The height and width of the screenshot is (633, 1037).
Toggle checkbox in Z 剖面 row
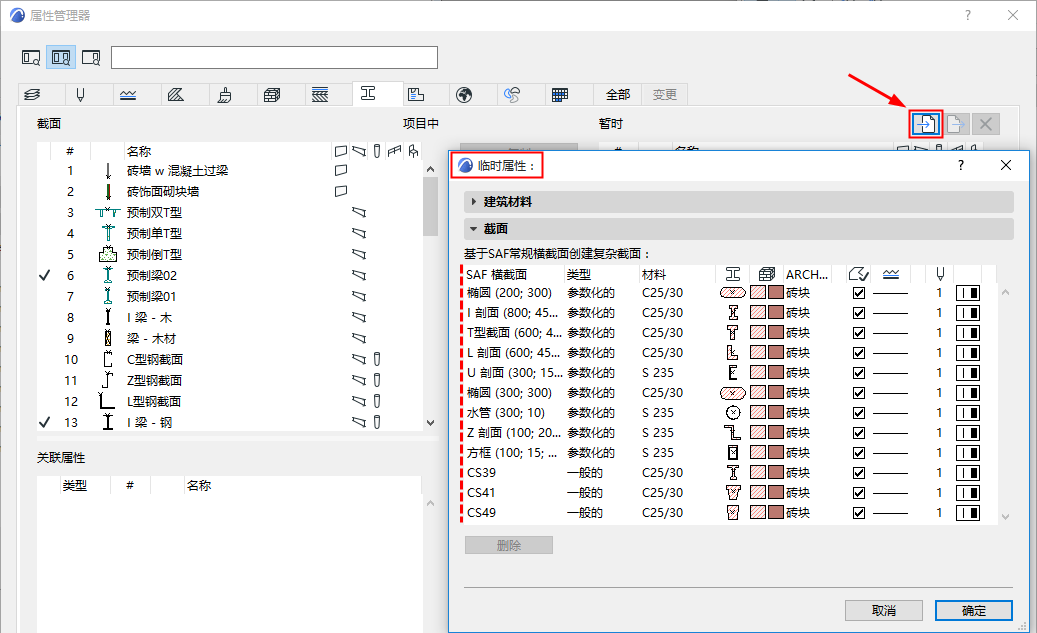click(859, 433)
